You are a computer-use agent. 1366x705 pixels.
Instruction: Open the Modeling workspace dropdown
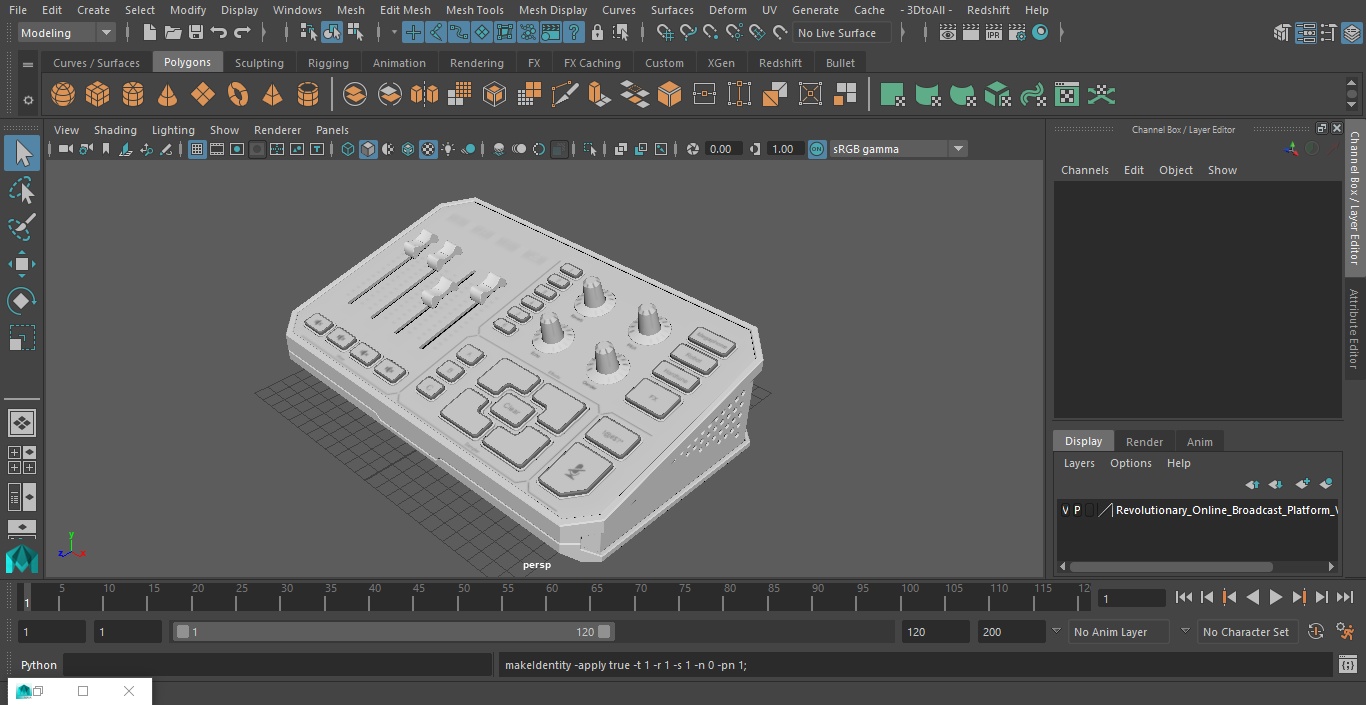[67, 33]
